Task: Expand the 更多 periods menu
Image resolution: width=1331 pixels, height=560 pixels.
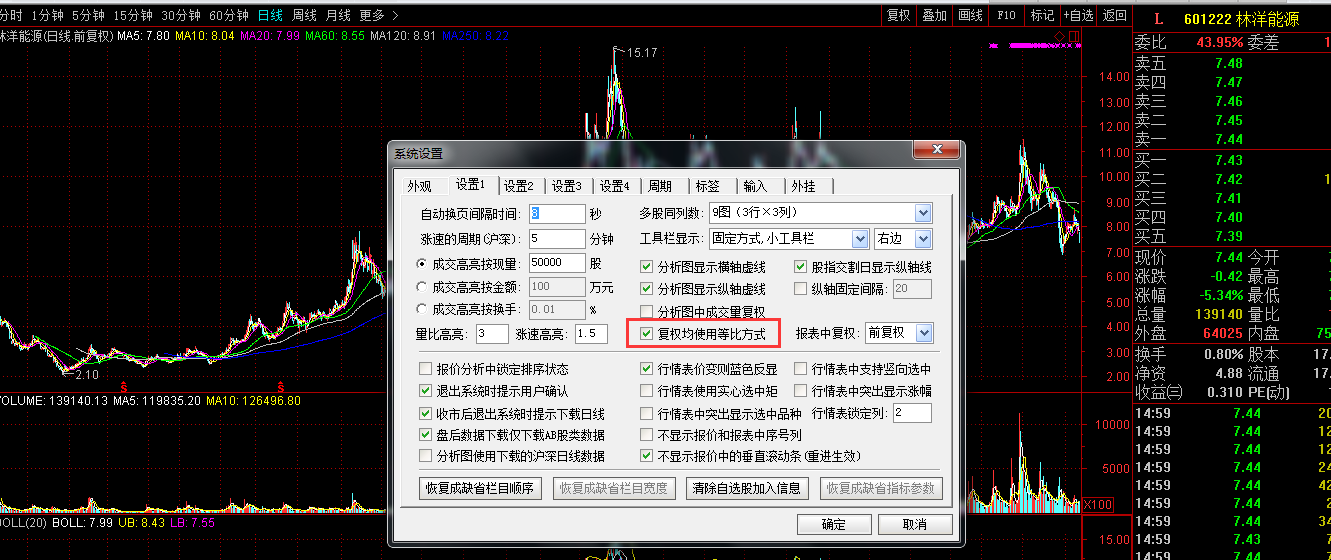Action: tap(379, 15)
